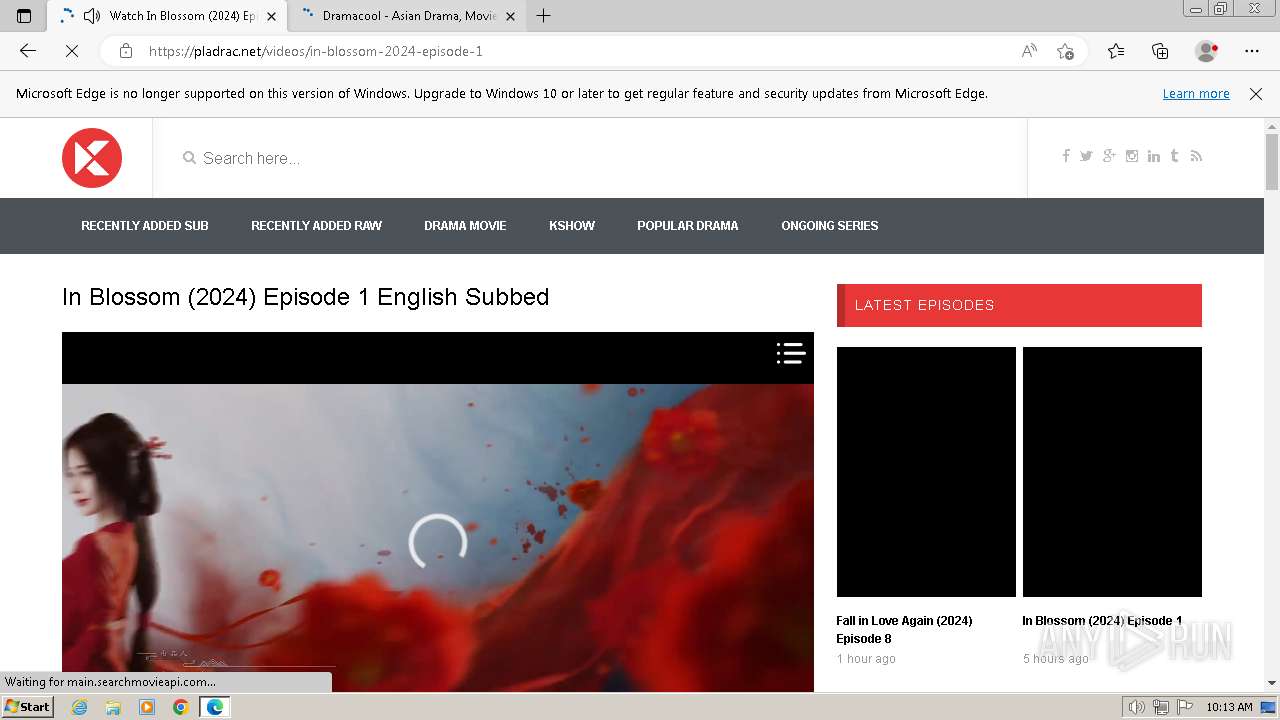Select Edge in the taskbar
Image resolution: width=1280 pixels, height=720 pixels.
click(215, 707)
